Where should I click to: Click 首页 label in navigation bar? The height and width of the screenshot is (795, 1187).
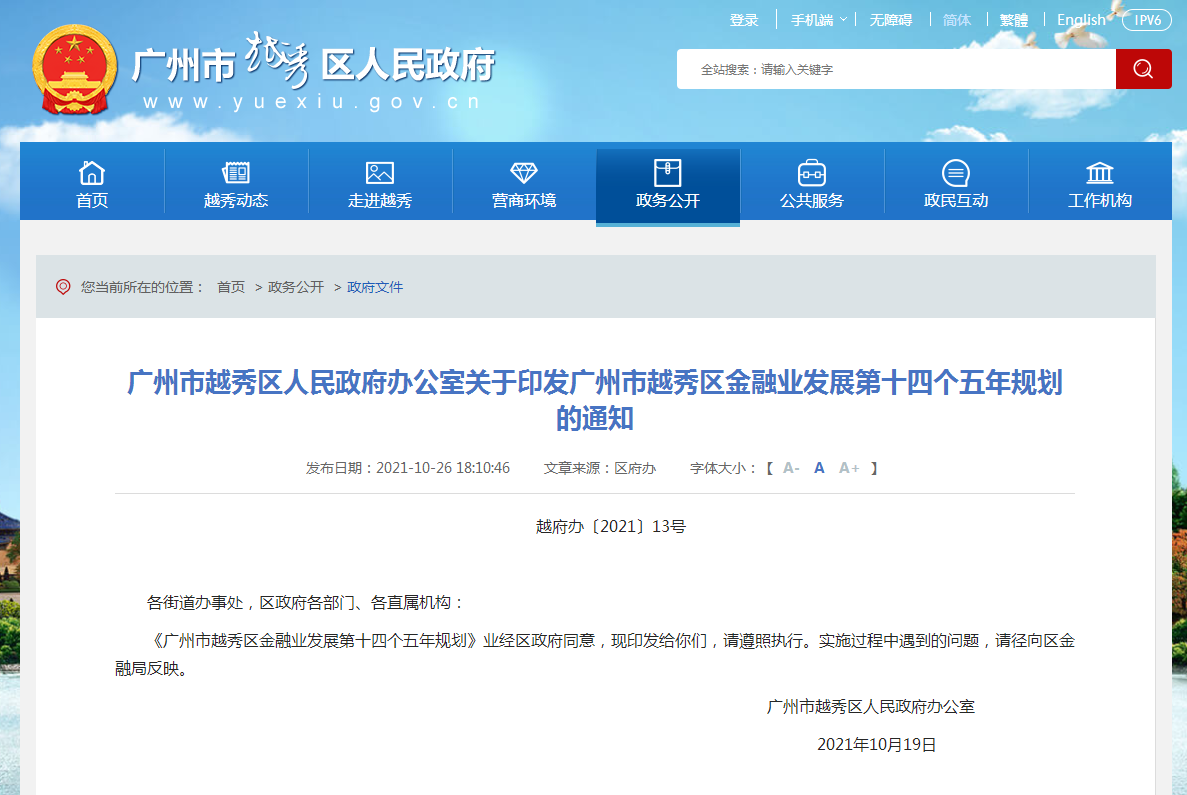(92, 201)
